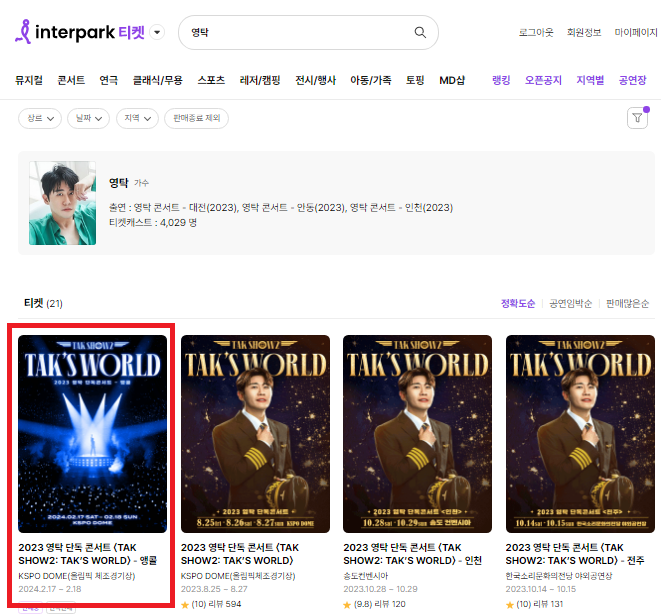Click the 티켓캐스트 : 4,029 명 text
Screen dimensions: 661x615
pyautogui.click(x=153, y=223)
